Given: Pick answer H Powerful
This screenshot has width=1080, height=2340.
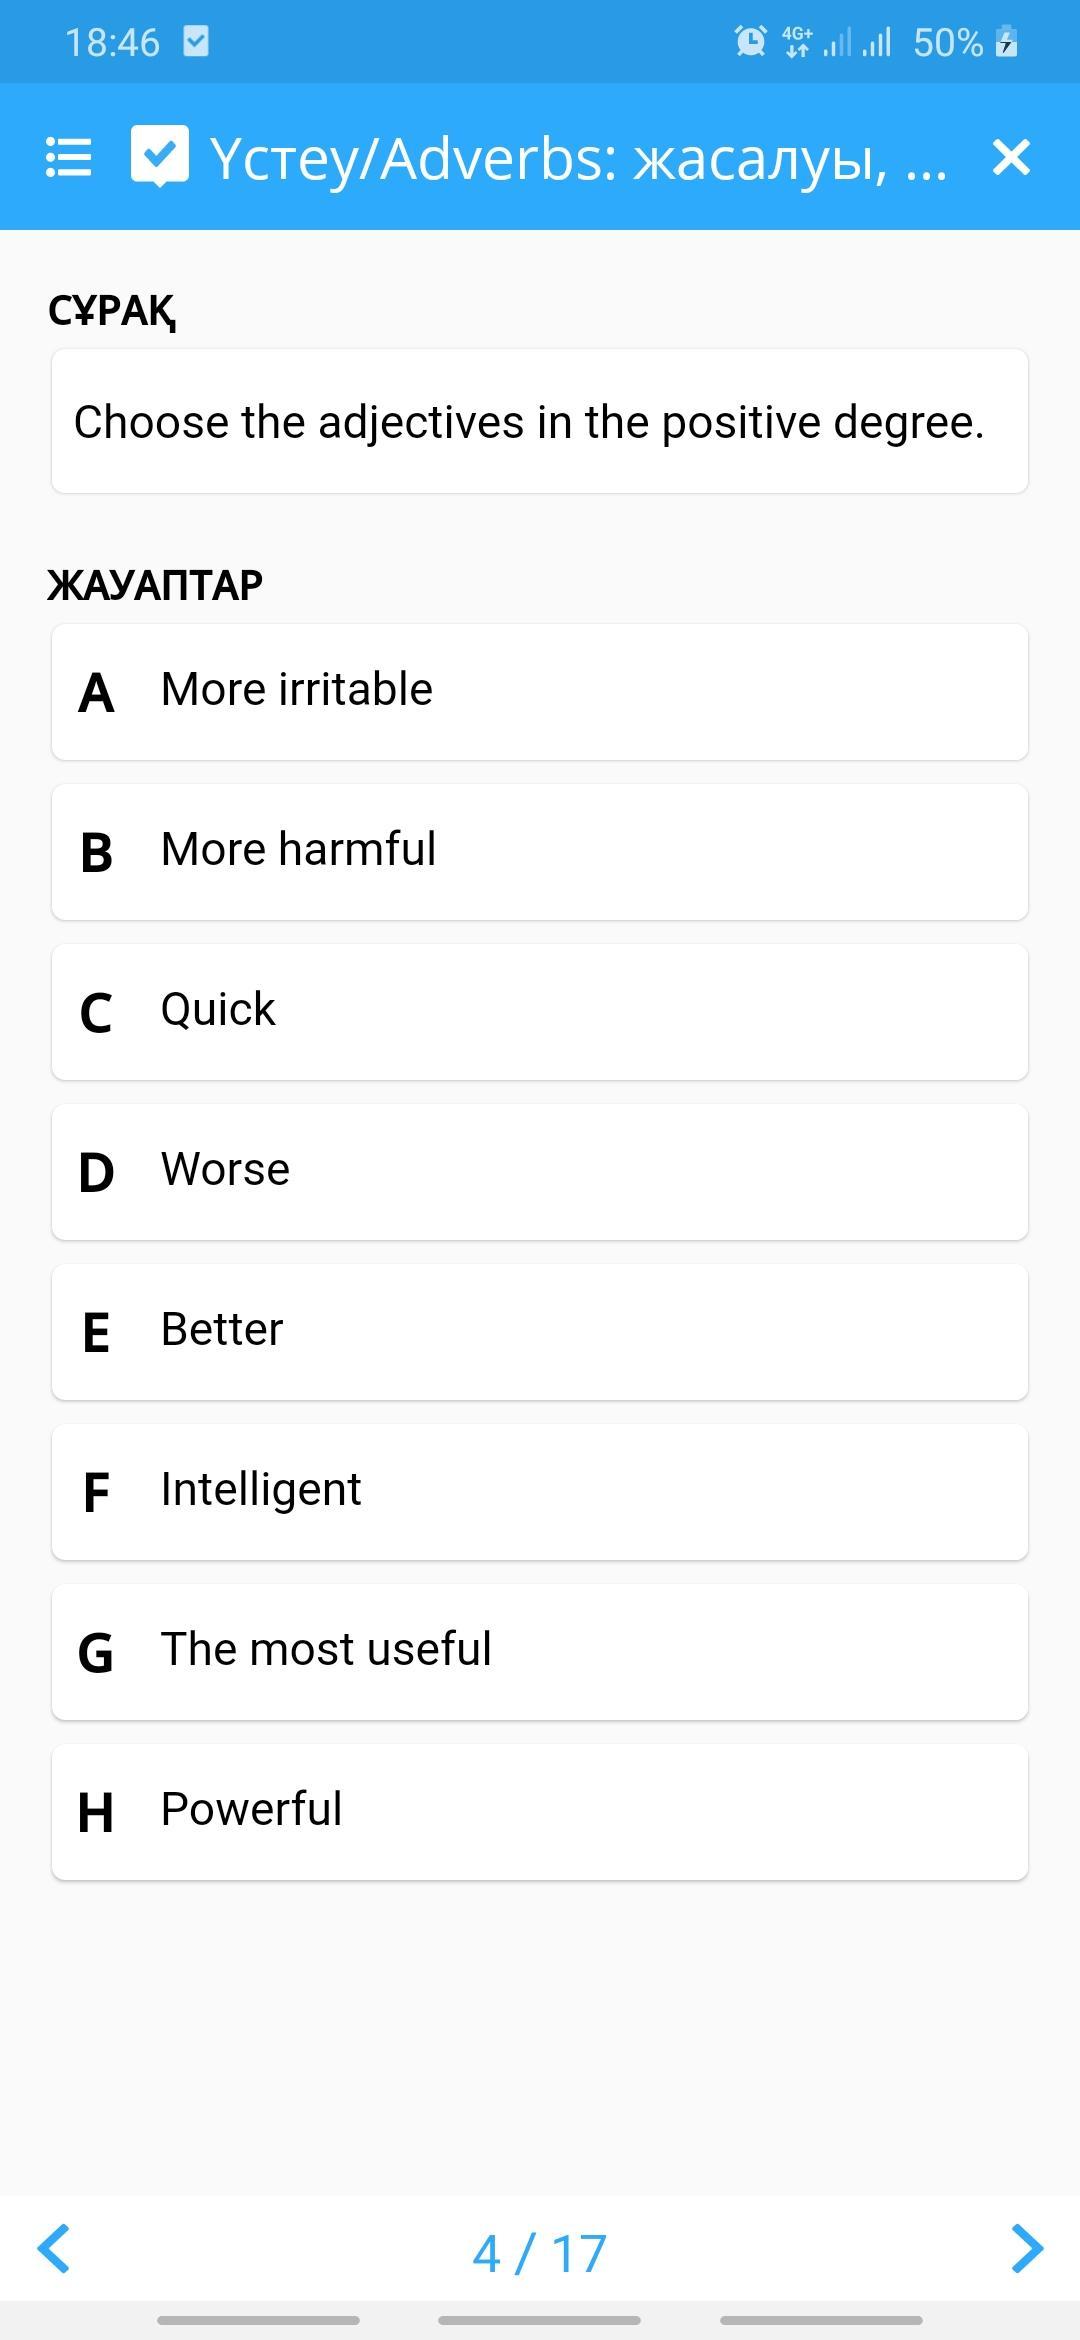Looking at the screenshot, I should [x=540, y=1812].
